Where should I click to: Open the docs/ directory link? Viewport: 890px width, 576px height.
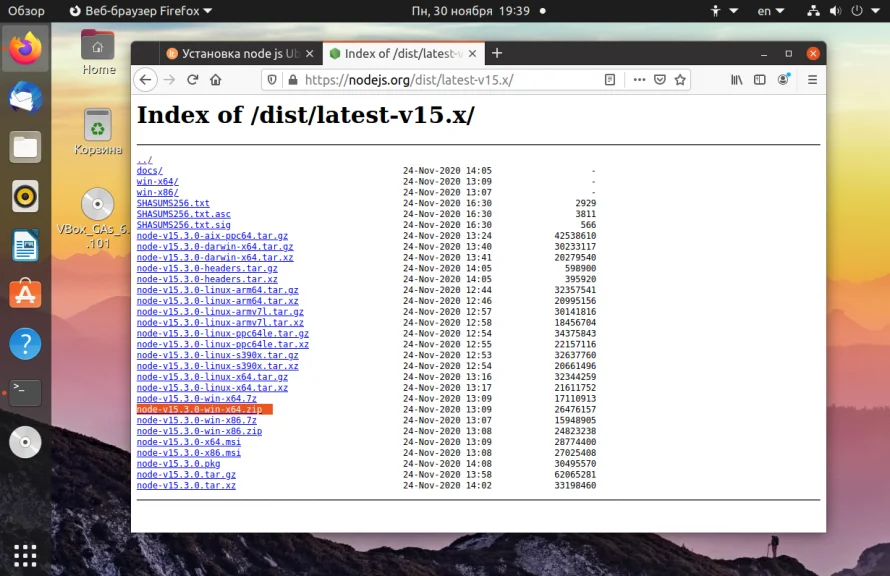[149, 170]
